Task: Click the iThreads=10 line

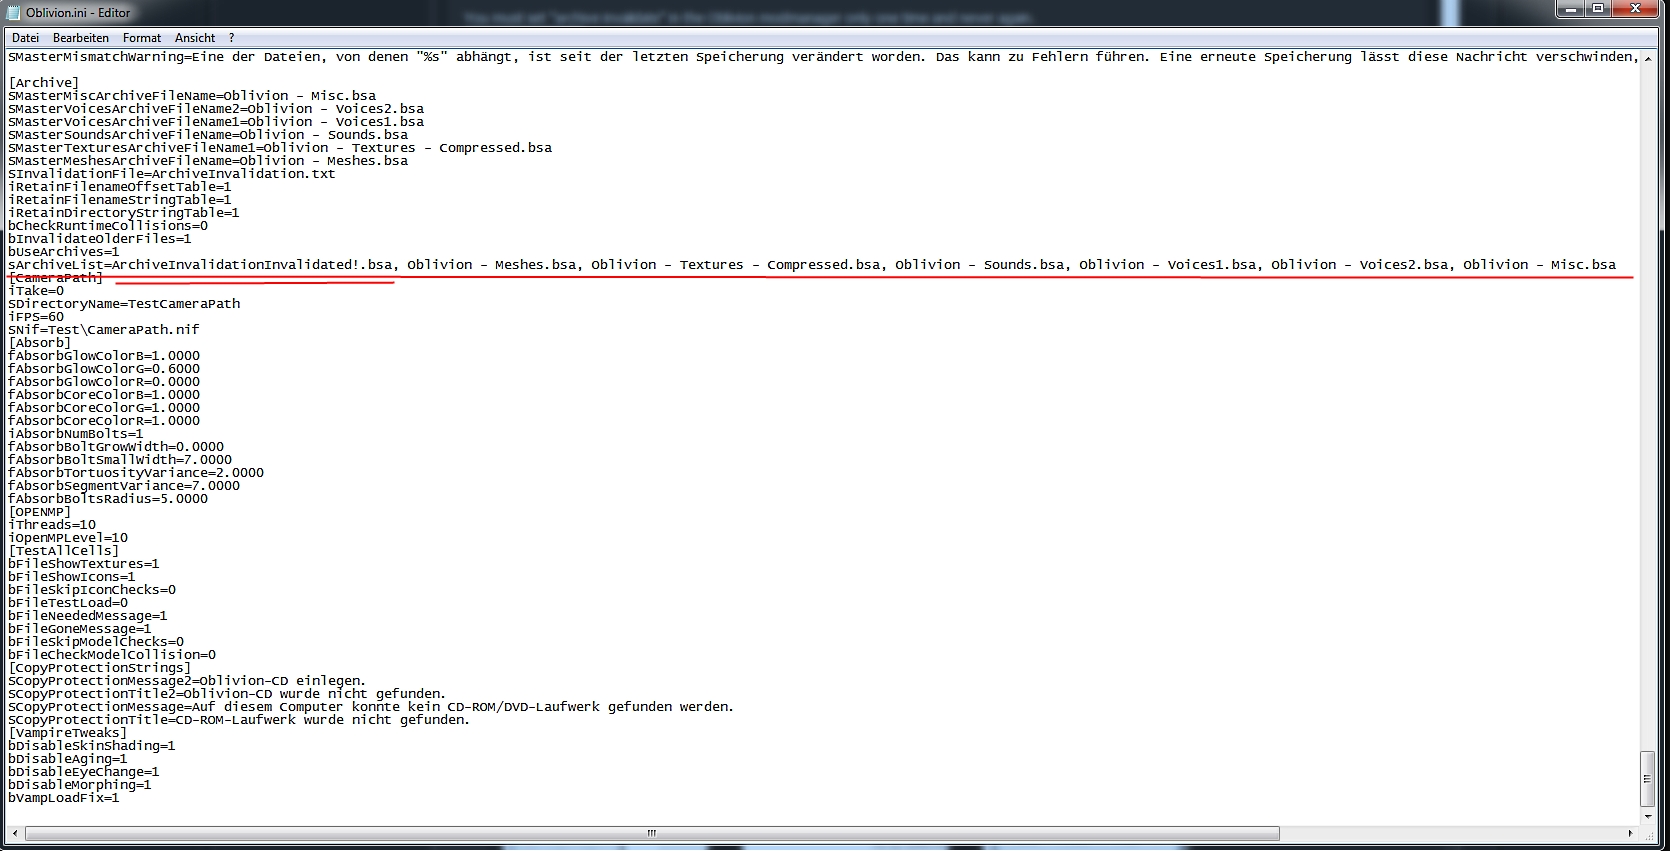Action: coord(52,525)
